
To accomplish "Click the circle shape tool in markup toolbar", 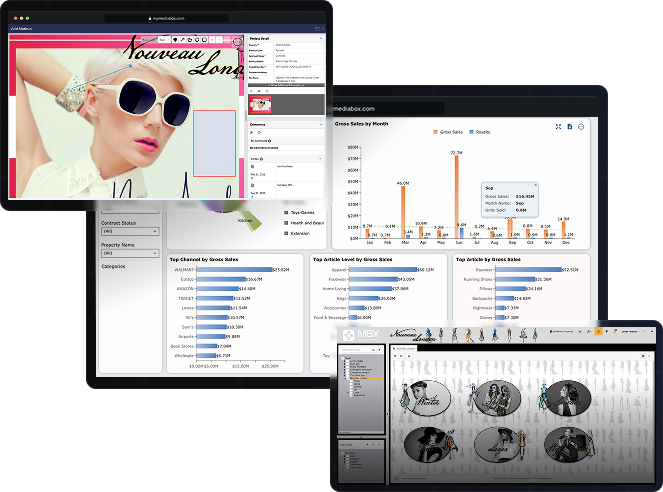I will pyautogui.click(x=197, y=40).
